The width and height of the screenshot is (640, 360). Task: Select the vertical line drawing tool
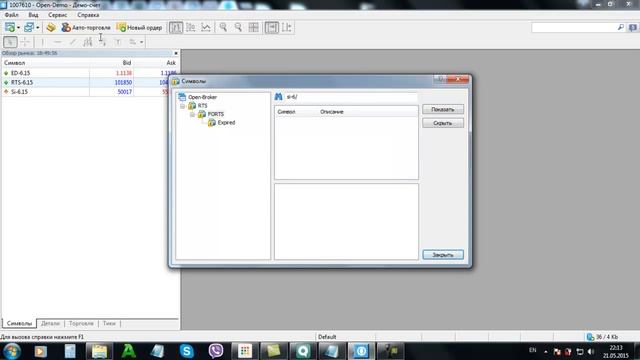tap(42, 42)
